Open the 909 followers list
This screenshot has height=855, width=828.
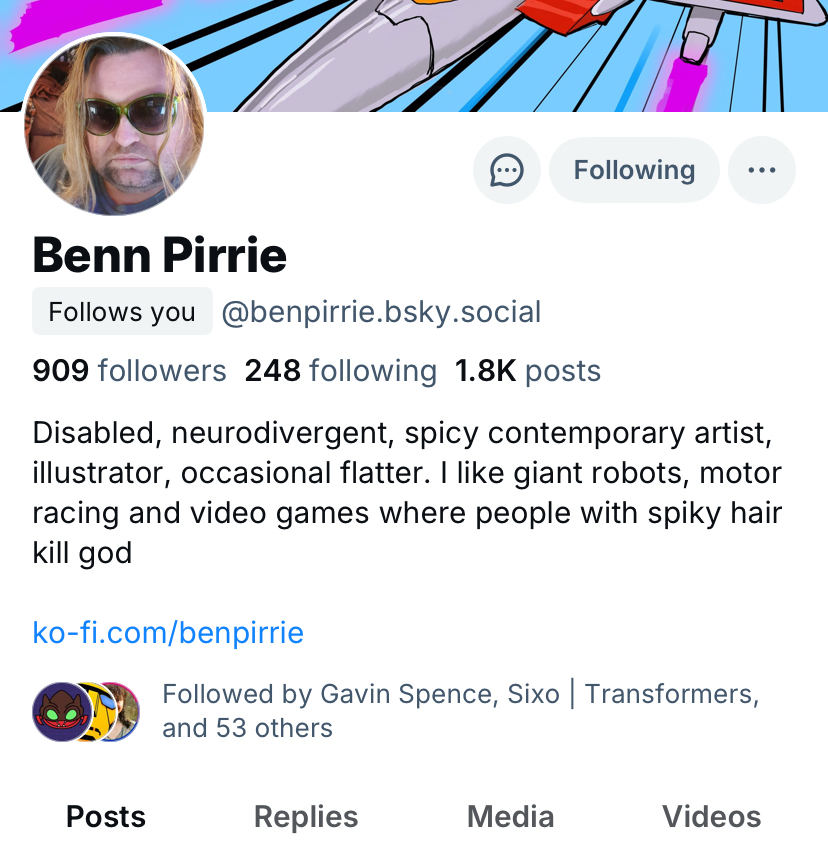[130, 371]
